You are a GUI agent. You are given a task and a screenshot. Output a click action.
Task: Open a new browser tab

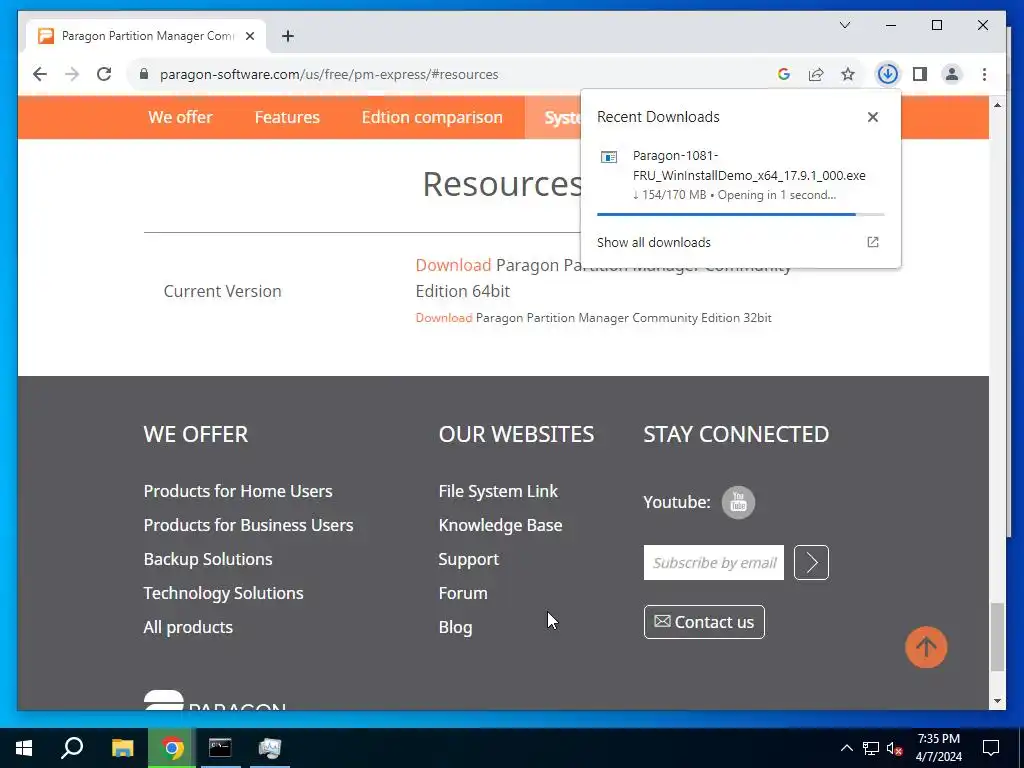tap(288, 36)
